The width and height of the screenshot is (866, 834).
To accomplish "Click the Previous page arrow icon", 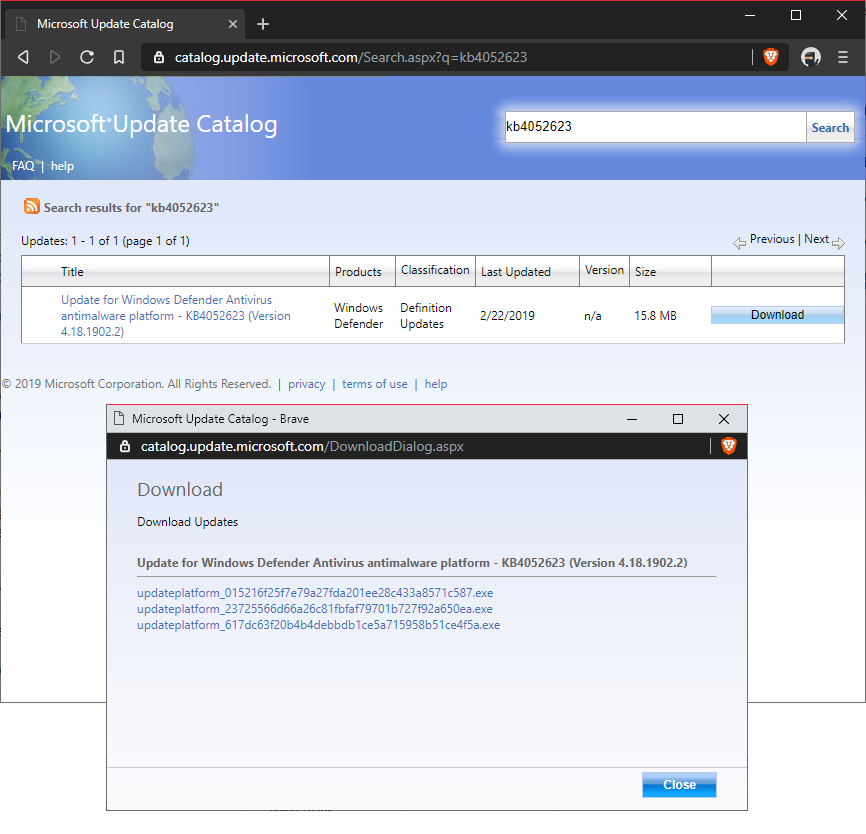I will [x=739, y=243].
